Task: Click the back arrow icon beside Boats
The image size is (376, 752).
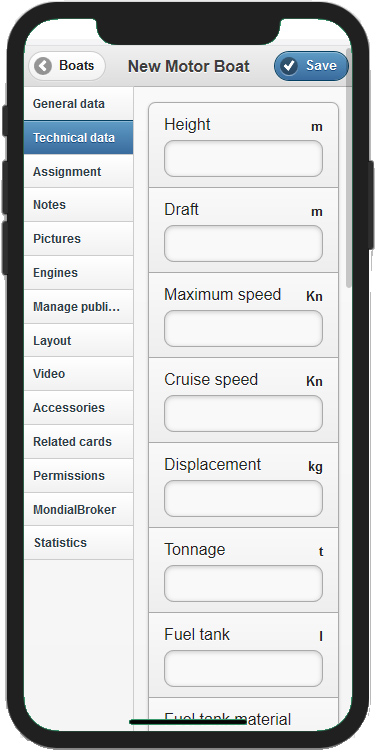Action: [43, 66]
